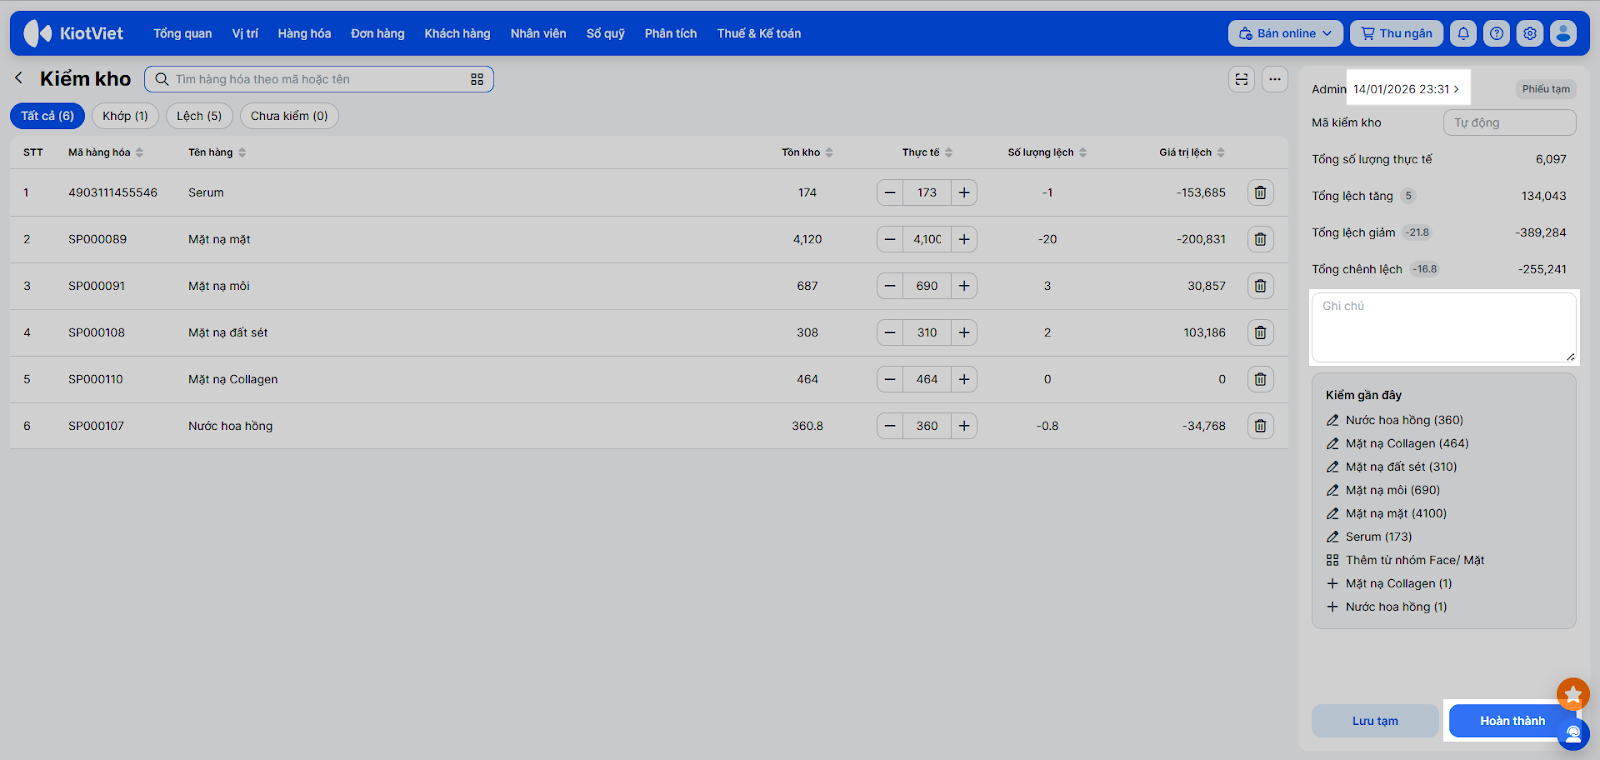Click recent entry Serum (173)
Viewport: 1600px width, 760px height.
point(1378,537)
